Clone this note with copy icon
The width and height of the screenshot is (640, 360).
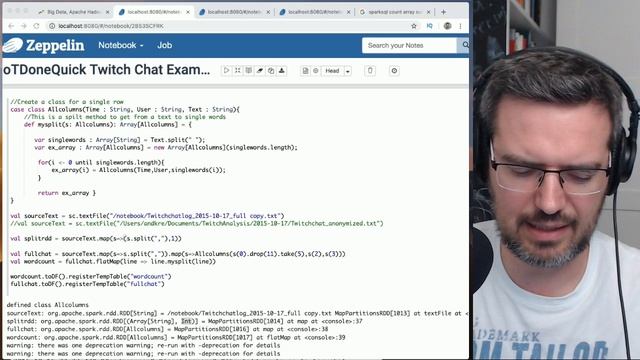271,71
